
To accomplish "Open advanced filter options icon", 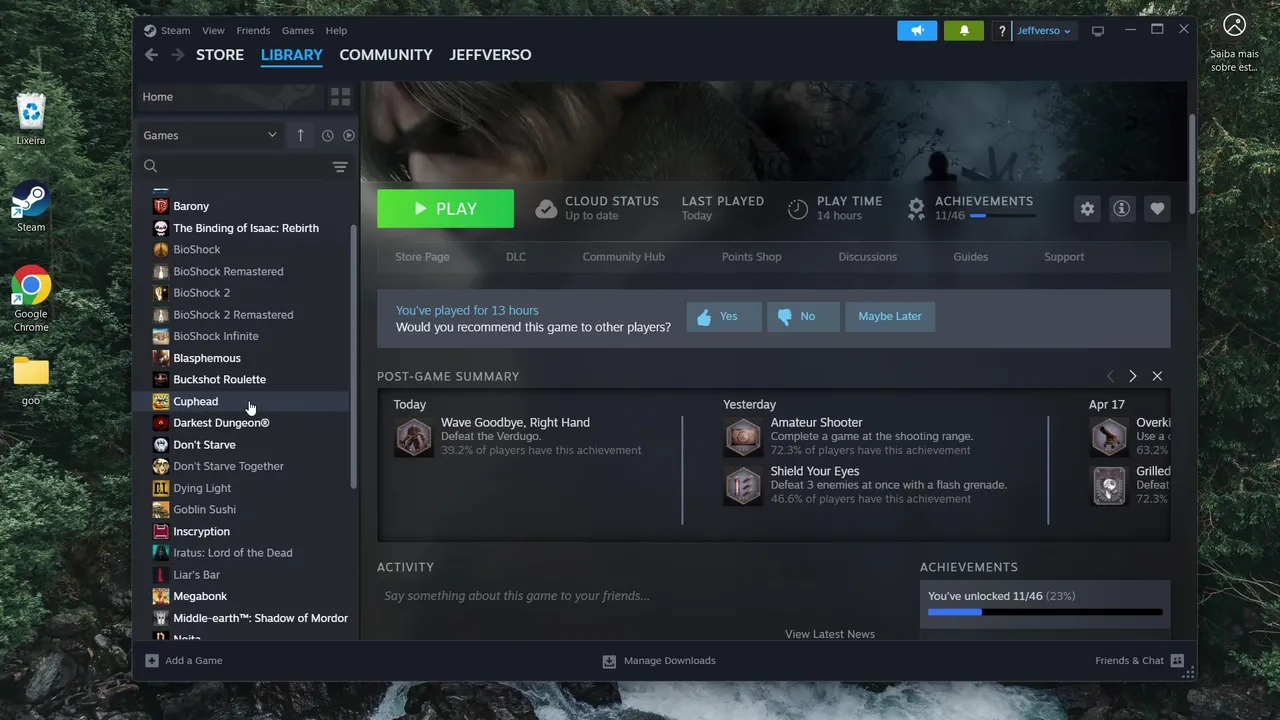I will coord(340,167).
